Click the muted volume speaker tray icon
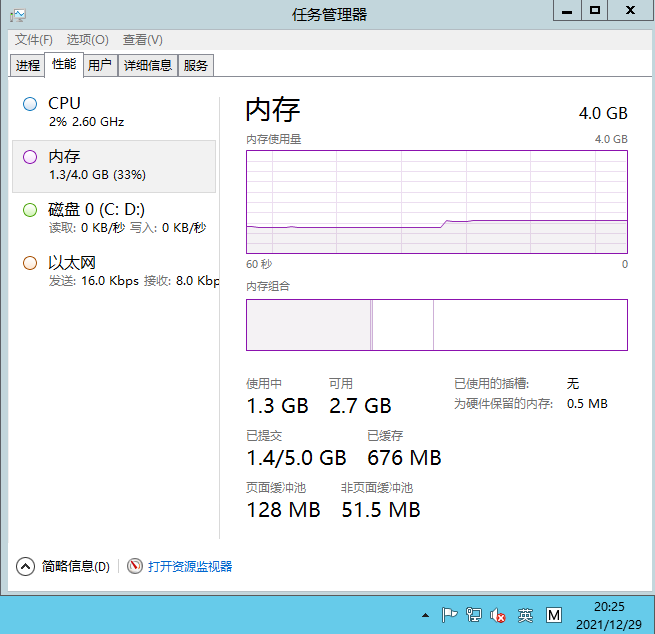The height and width of the screenshot is (634, 655). point(498,615)
